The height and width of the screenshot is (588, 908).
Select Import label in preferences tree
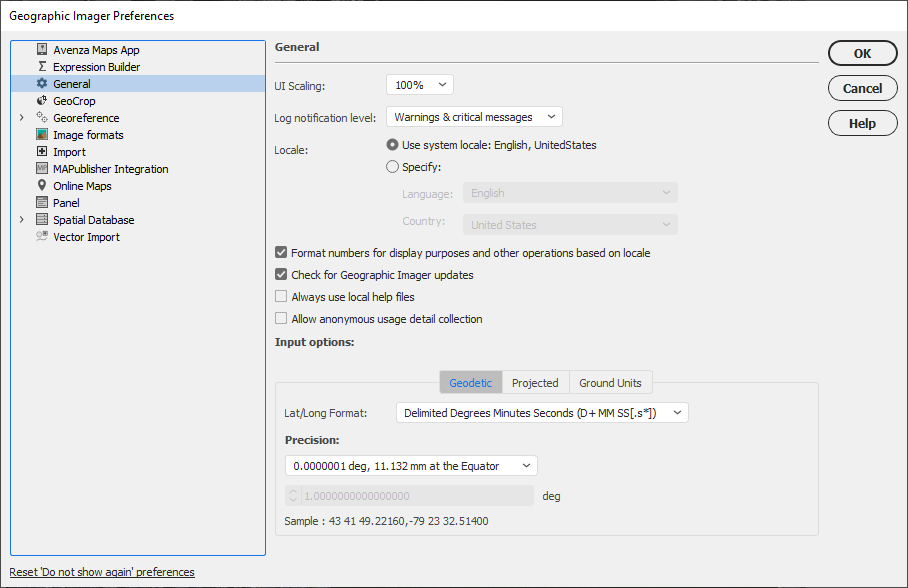click(x=69, y=152)
